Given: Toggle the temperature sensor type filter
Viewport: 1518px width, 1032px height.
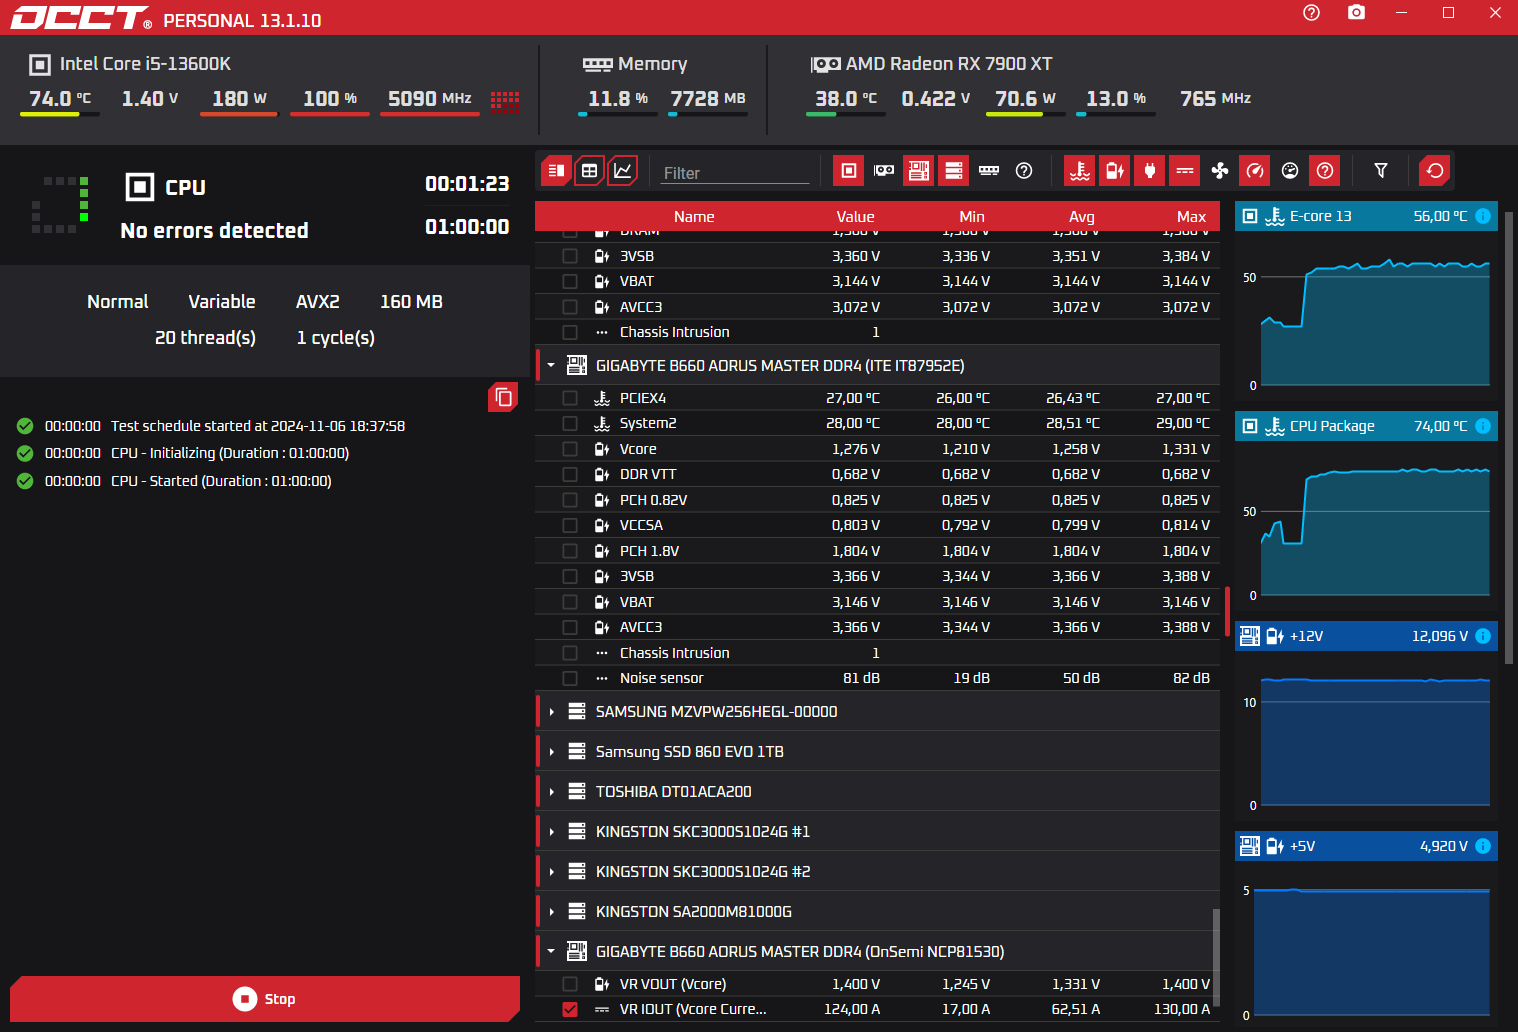Looking at the screenshot, I should pos(1080,171).
